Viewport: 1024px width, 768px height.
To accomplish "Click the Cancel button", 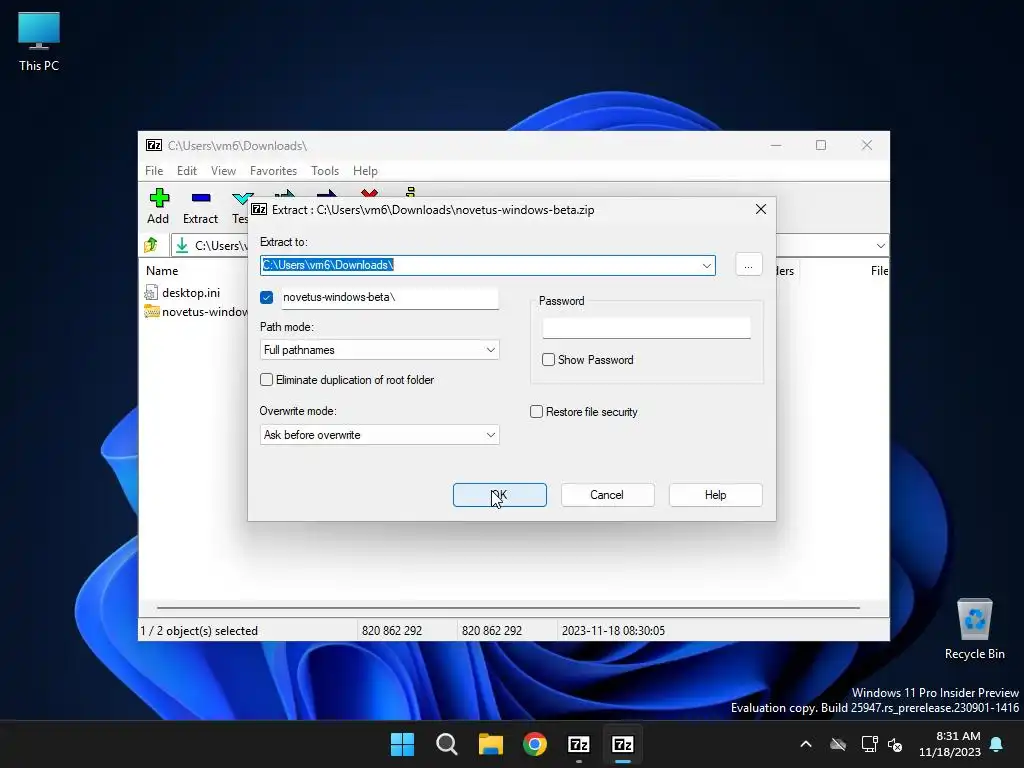I will tap(607, 495).
